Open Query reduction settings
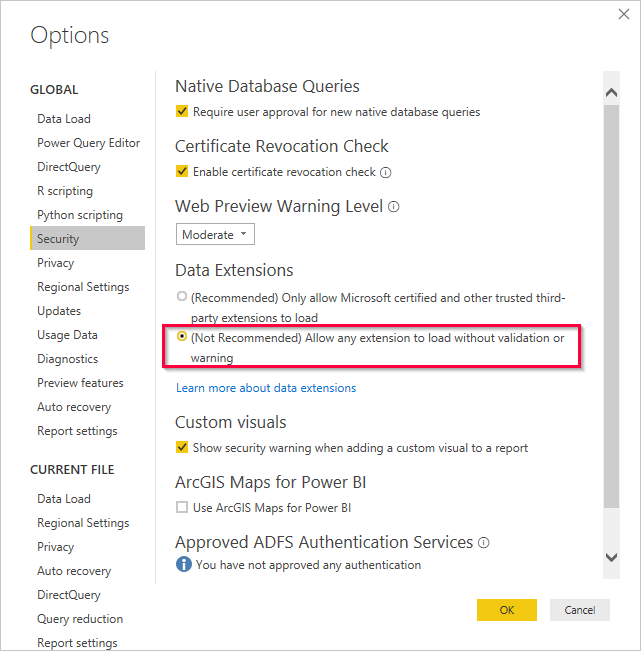 80,619
